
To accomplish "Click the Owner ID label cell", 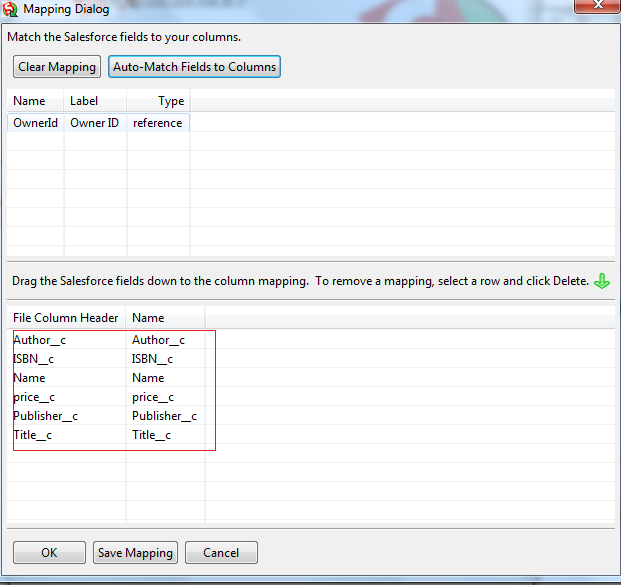I will [94, 123].
